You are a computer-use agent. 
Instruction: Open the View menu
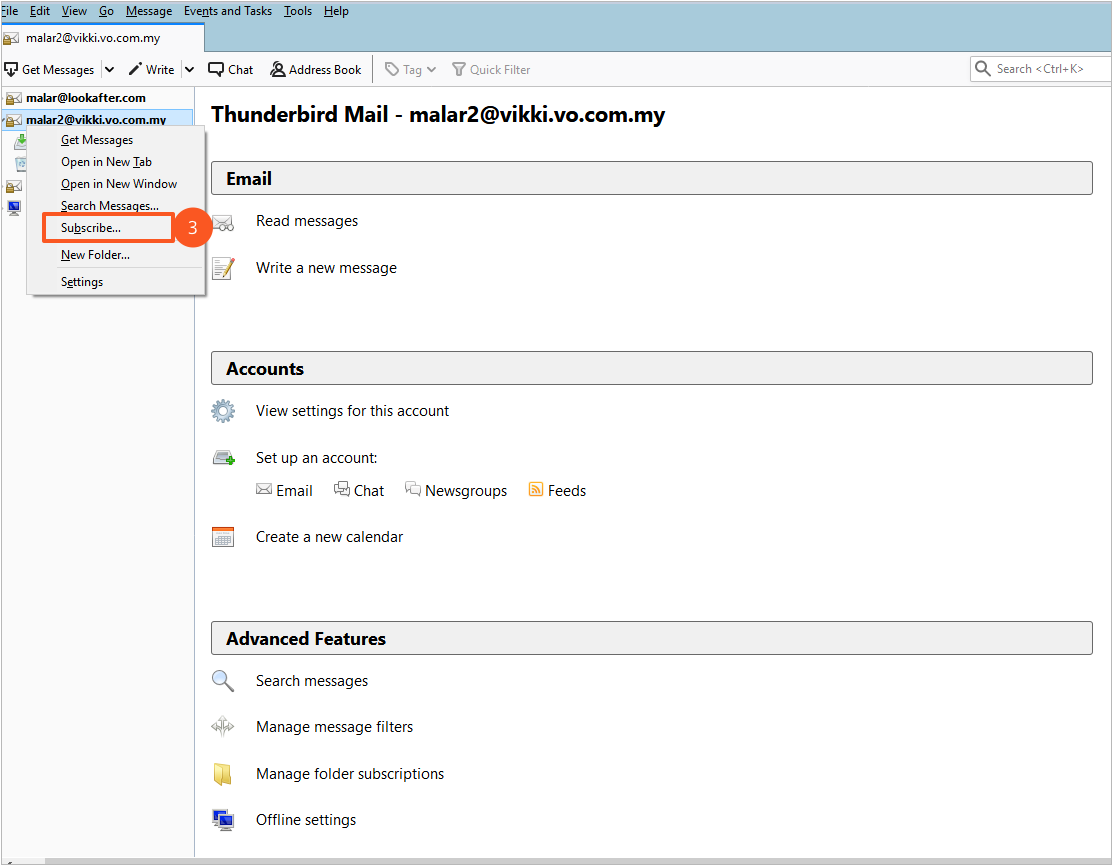(74, 11)
